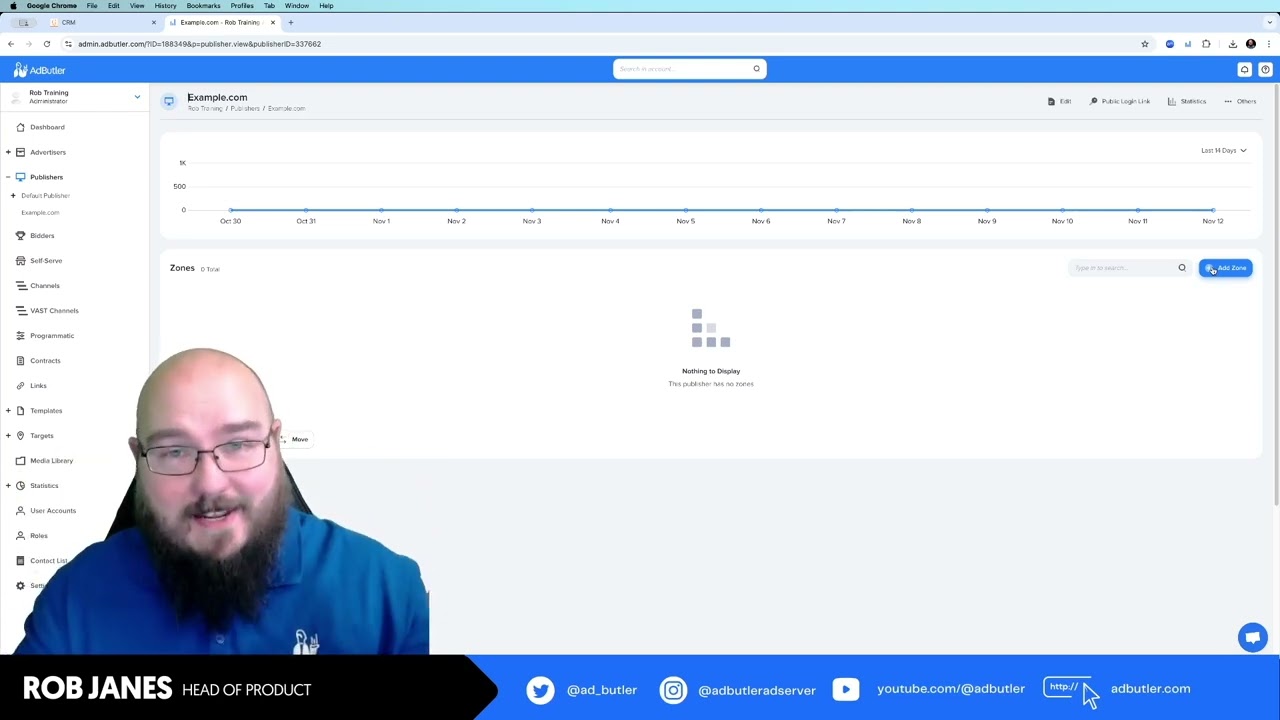Open the Dashboard home icon in sidebar
The width and height of the screenshot is (1280, 720).
click(20, 127)
